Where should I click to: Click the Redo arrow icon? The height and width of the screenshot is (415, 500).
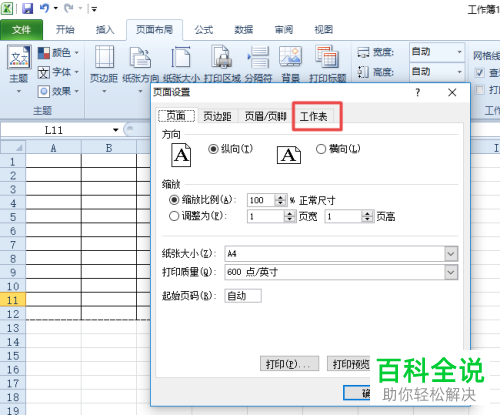click(x=69, y=8)
